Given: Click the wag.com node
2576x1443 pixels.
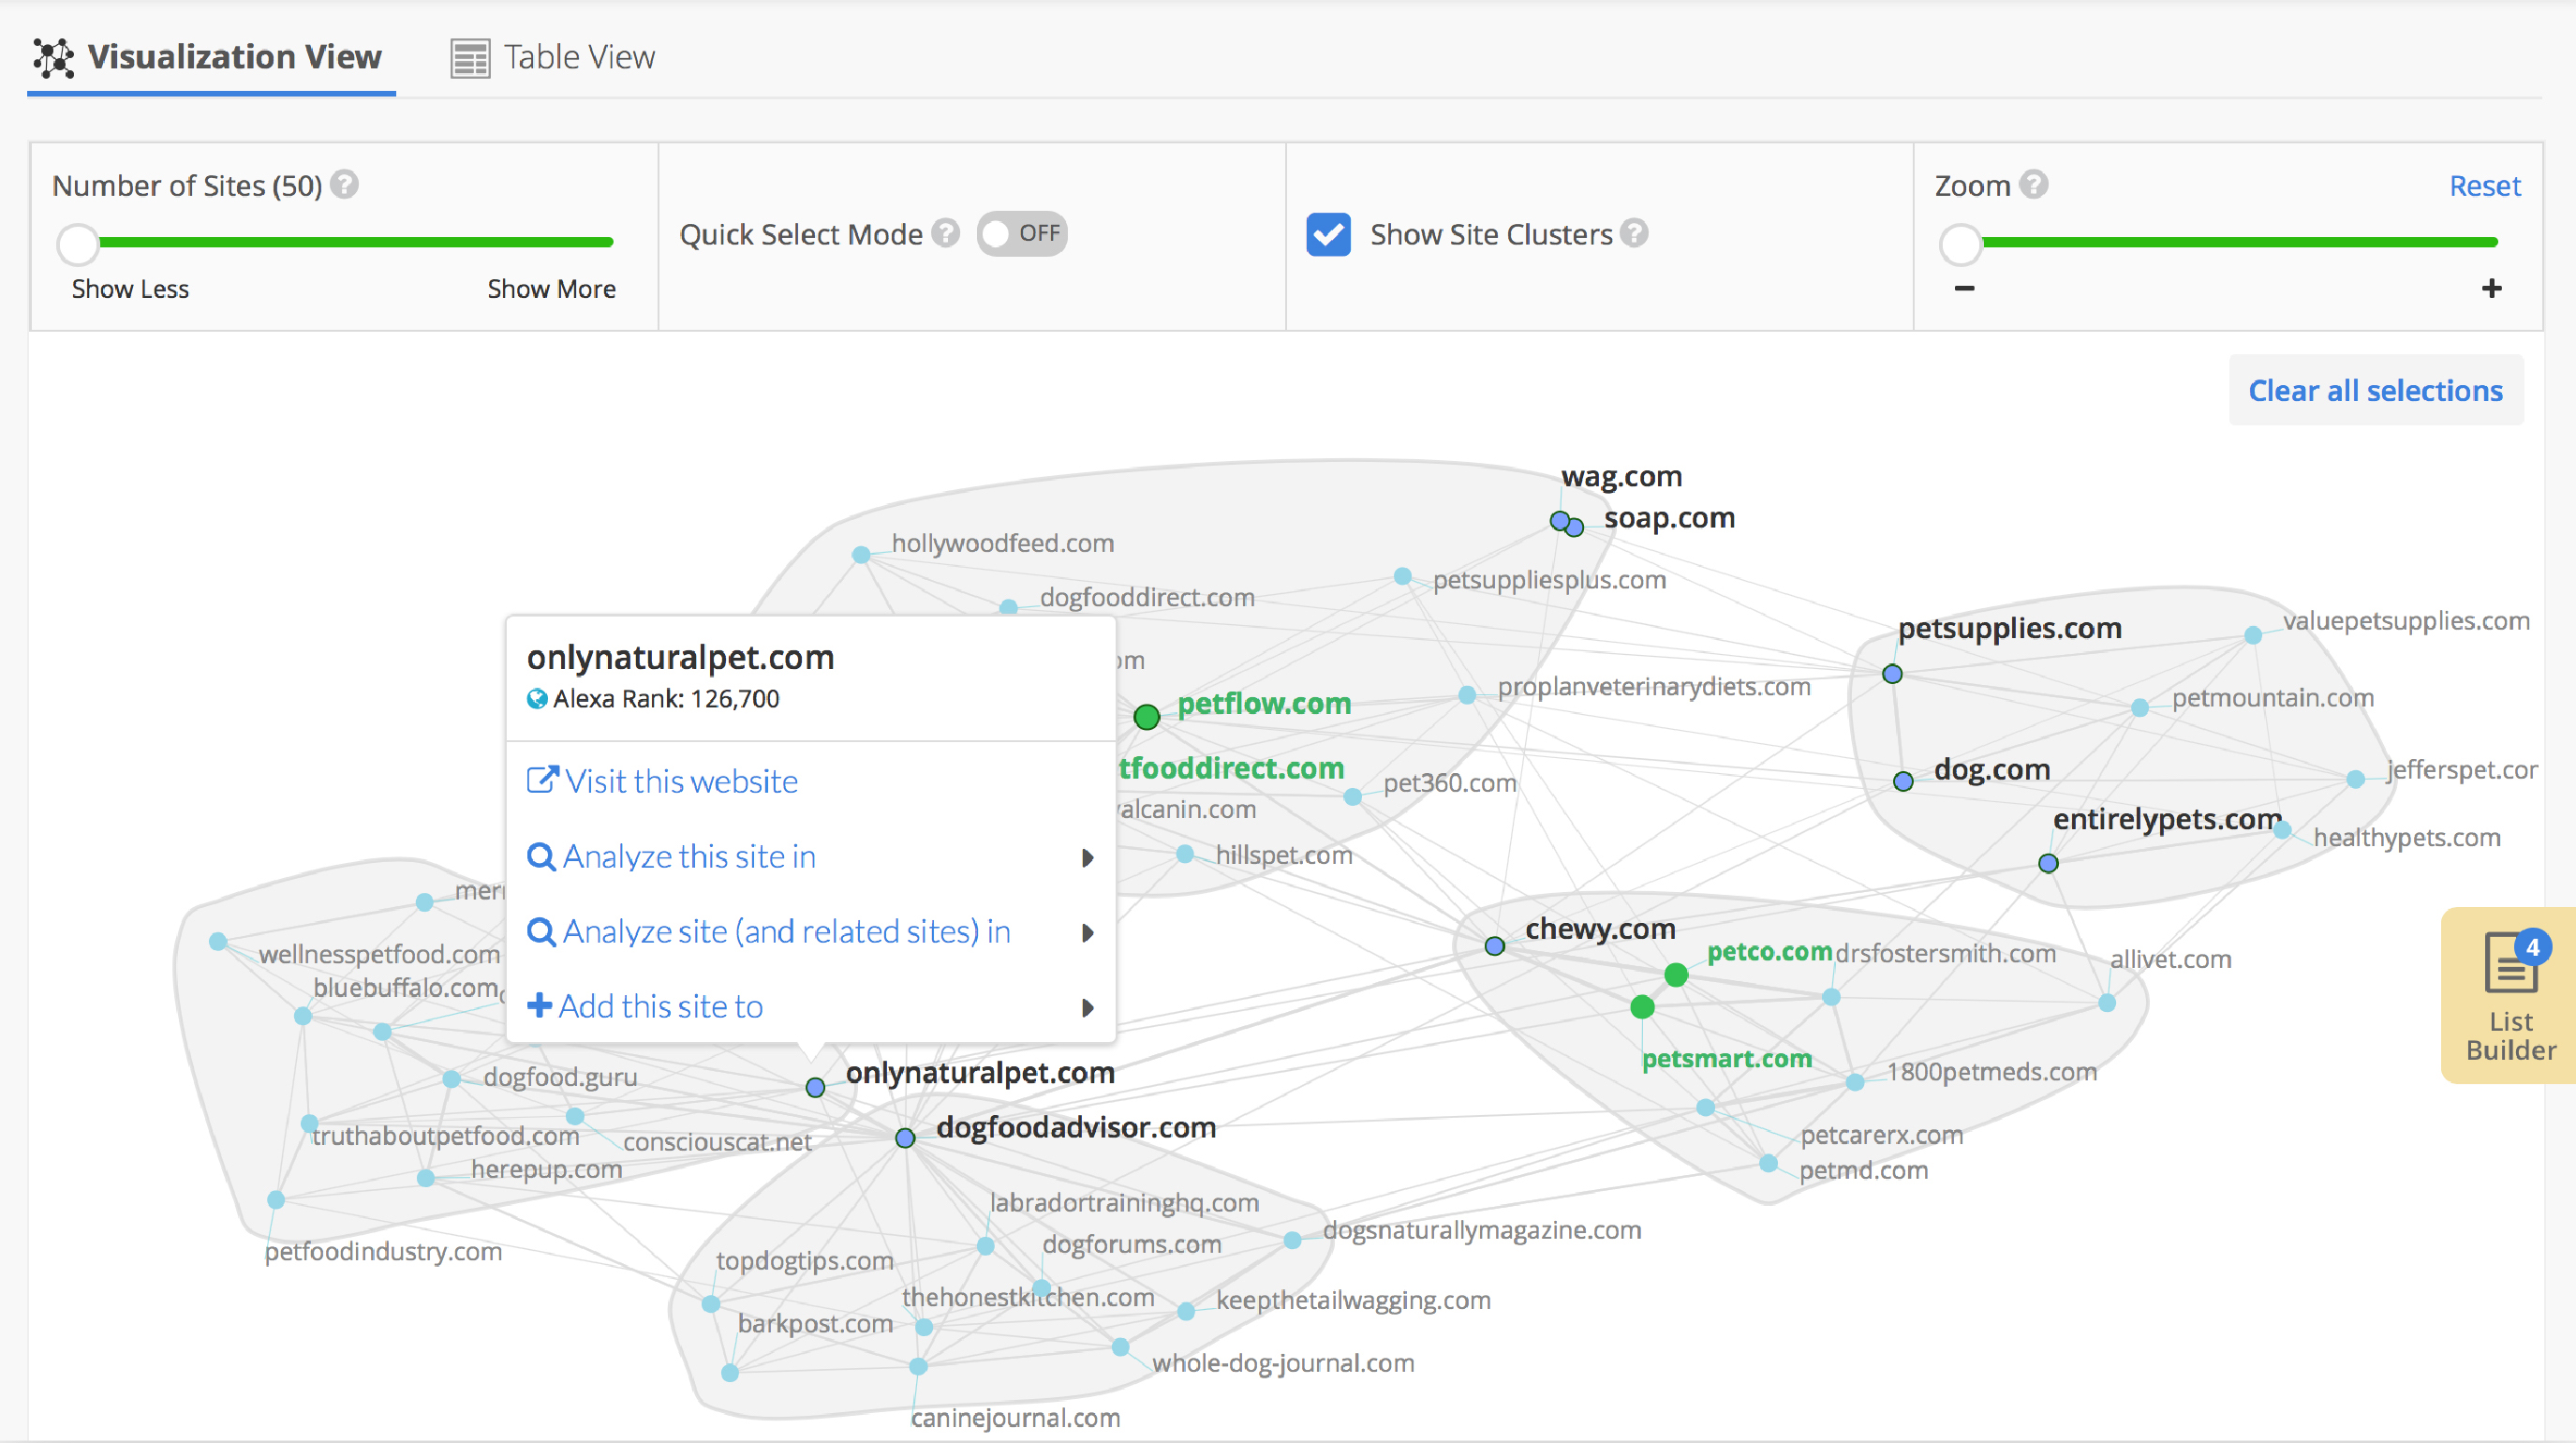Looking at the screenshot, I should (1559, 520).
